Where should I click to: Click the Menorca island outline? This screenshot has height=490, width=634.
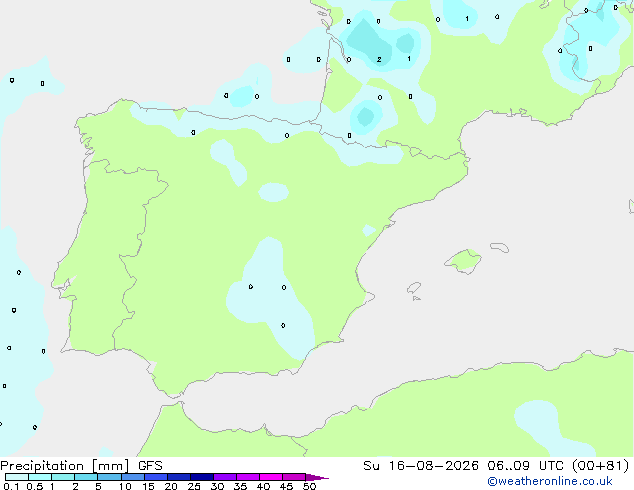point(500,247)
